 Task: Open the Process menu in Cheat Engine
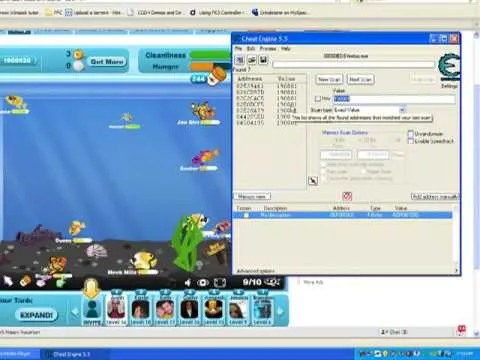268,49
